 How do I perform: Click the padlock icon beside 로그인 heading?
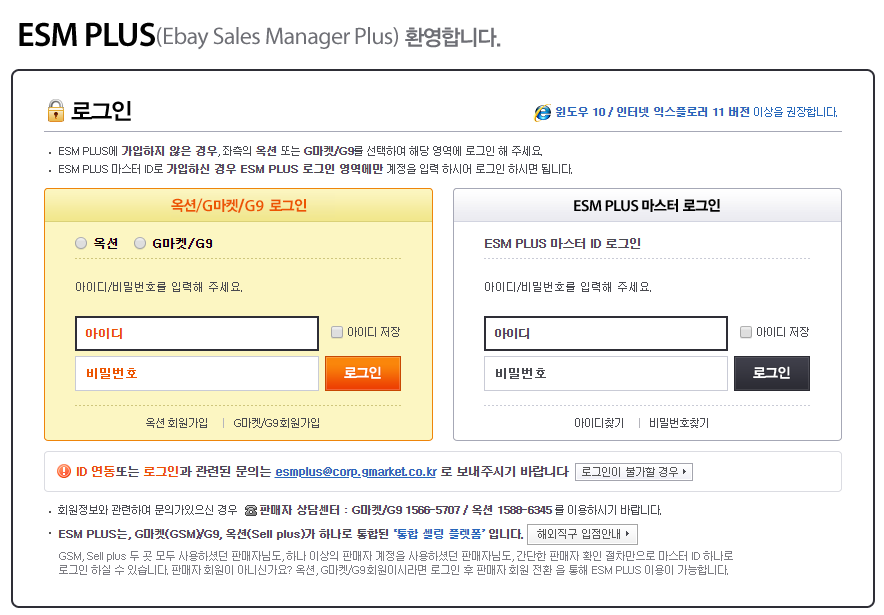[x=55, y=110]
